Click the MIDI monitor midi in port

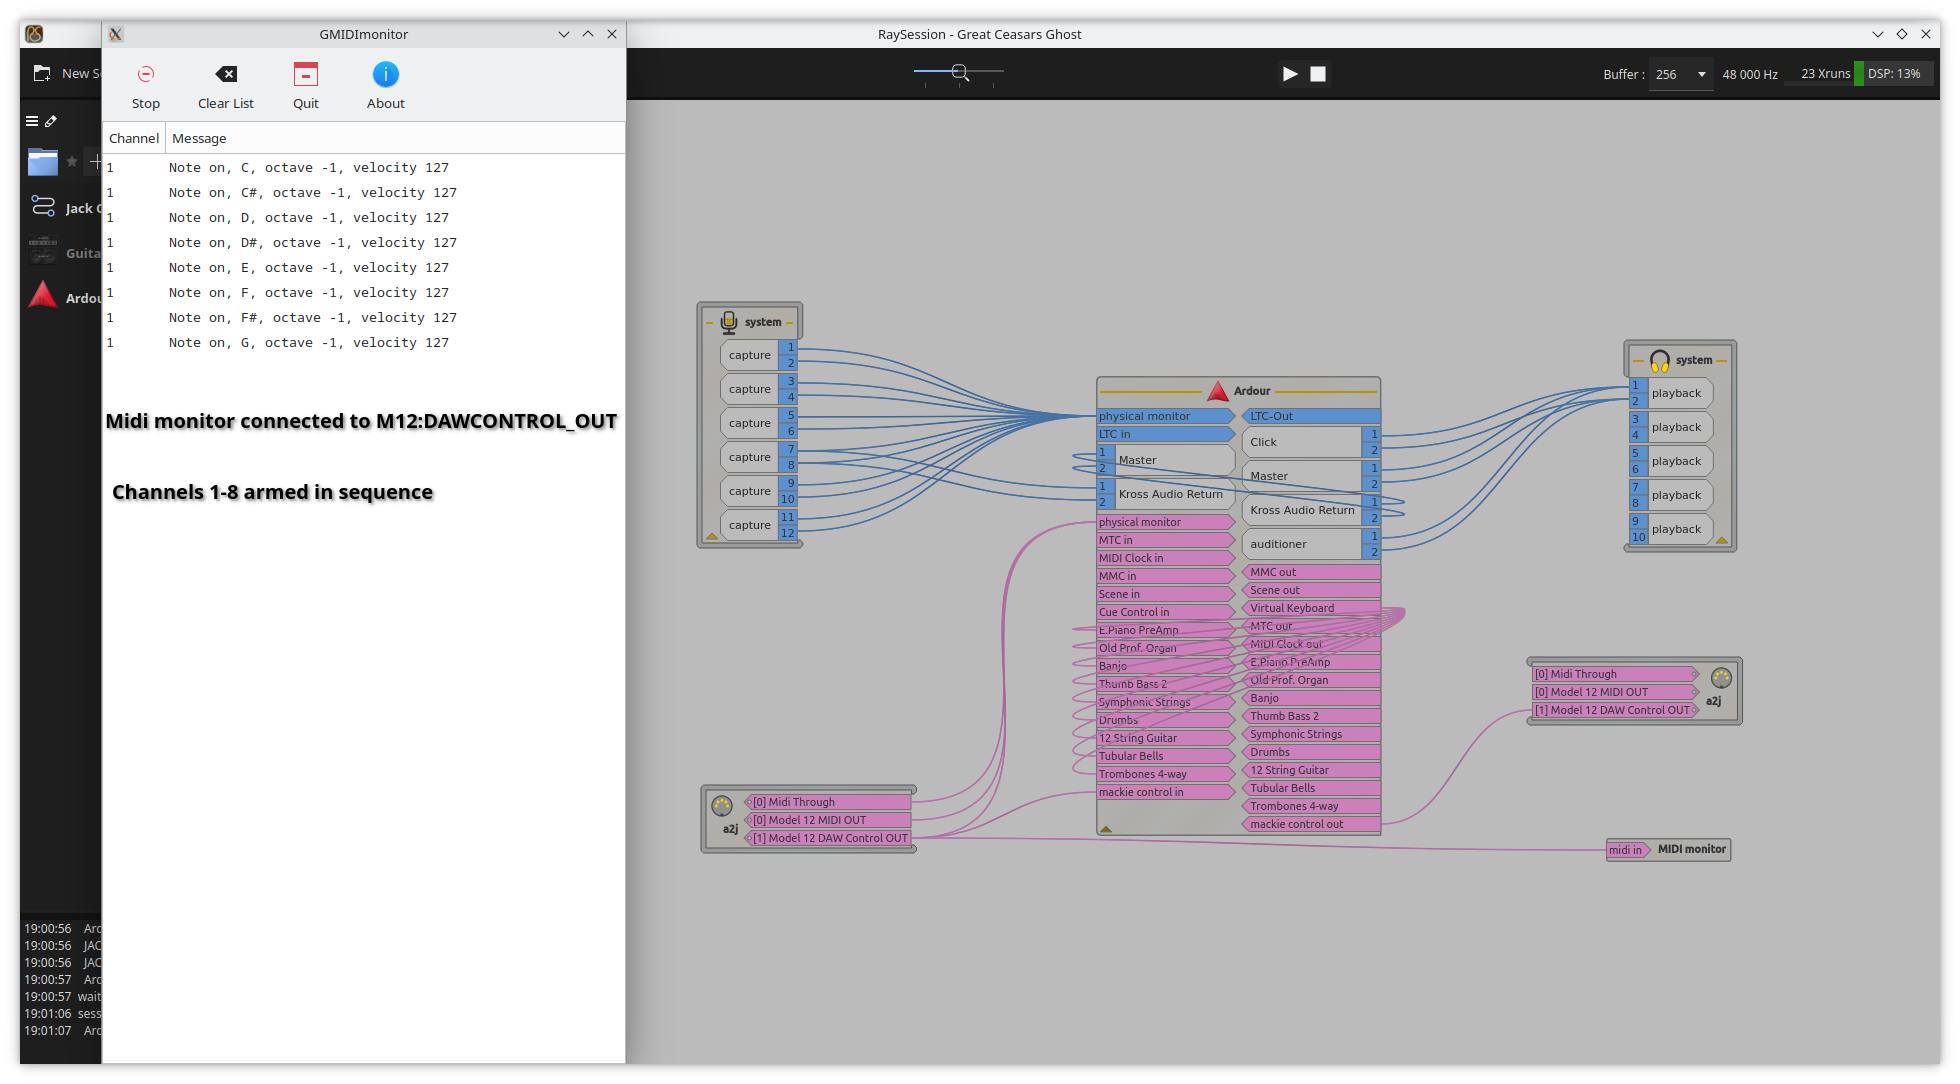pyautogui.click(x=1626, y=850)
